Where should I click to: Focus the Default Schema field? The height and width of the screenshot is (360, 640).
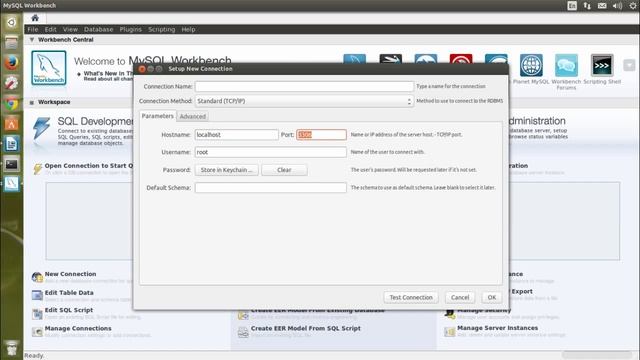271,188
